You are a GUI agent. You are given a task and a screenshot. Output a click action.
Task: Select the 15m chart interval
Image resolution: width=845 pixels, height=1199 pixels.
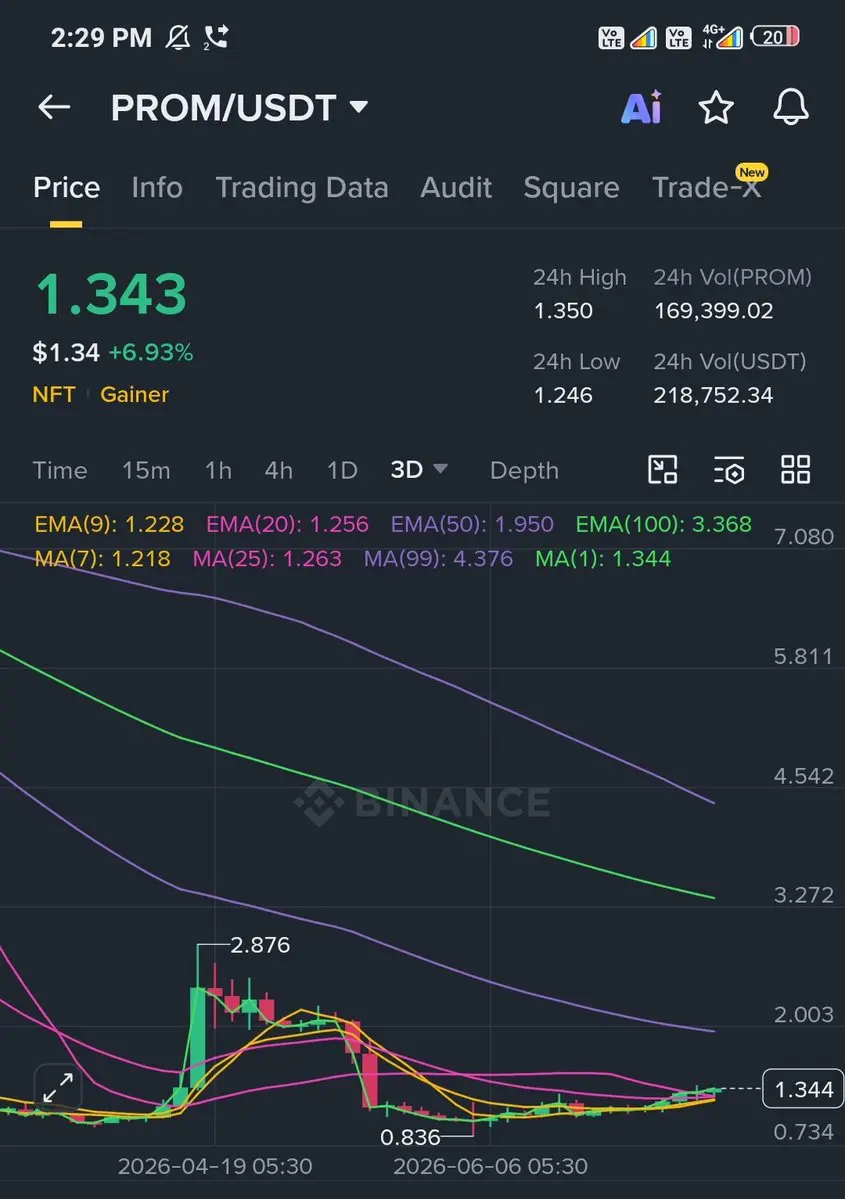coord(146,470)
